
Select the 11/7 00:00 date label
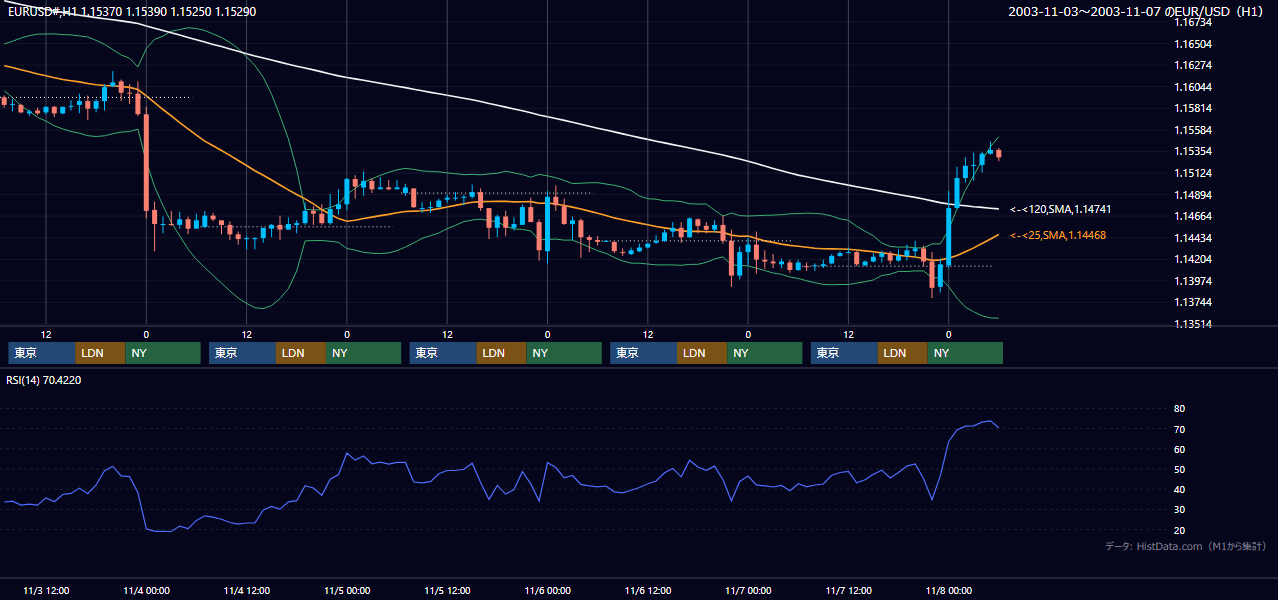coord(748,590)
